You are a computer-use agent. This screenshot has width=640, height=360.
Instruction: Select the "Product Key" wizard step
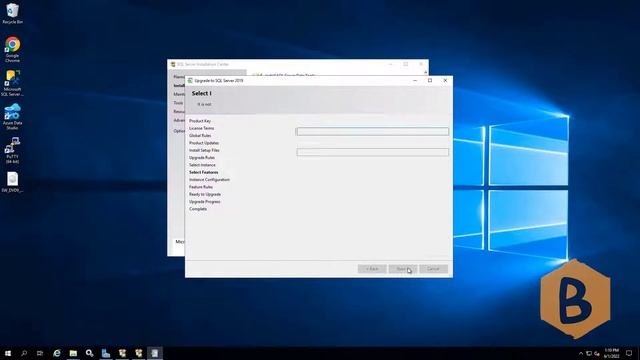point(200,121)
